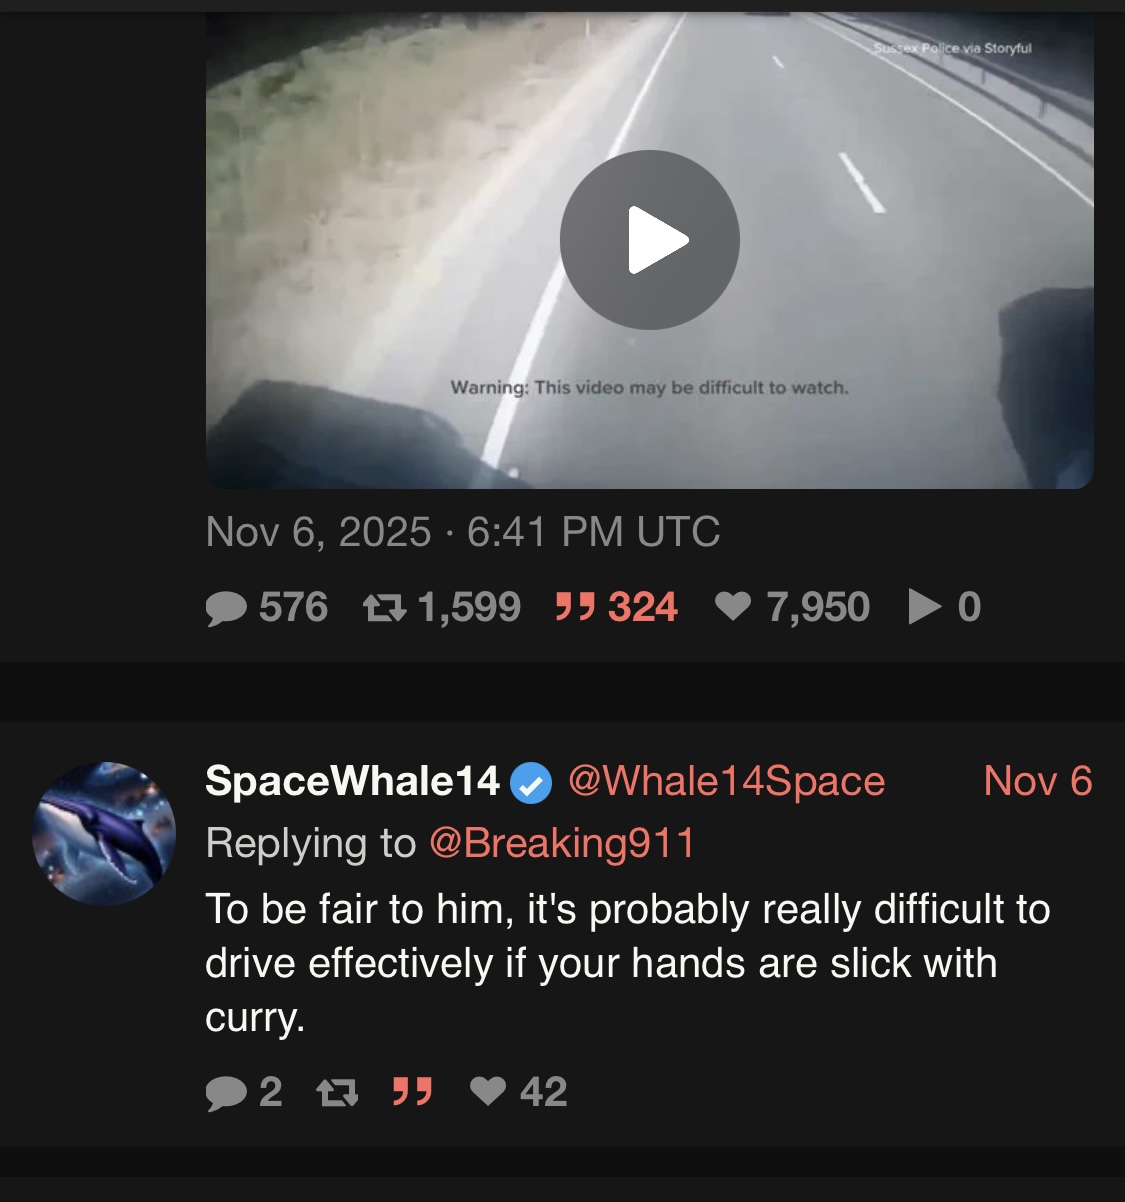Like SpaceWhale14's reply with 42 hearts
Viewport: 1125px width, 1202px height.
(x=488, y=1091)
